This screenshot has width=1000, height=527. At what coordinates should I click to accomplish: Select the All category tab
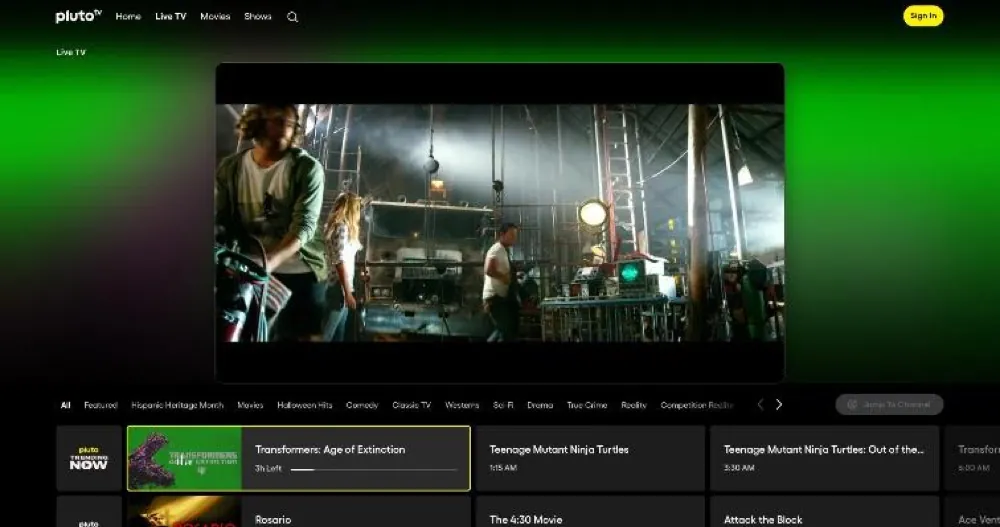point(66,405)
